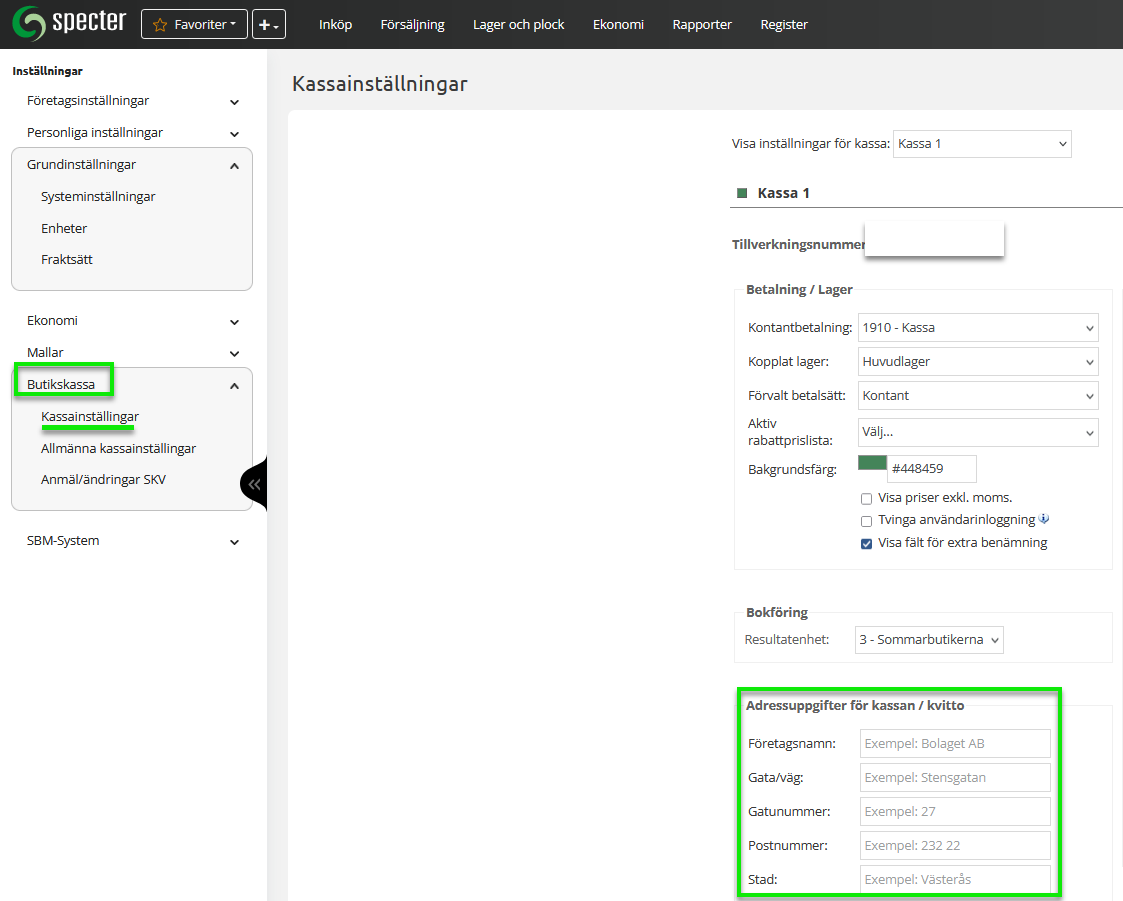Click the green Bakgrundsfärg color swatch

point(872,463)
